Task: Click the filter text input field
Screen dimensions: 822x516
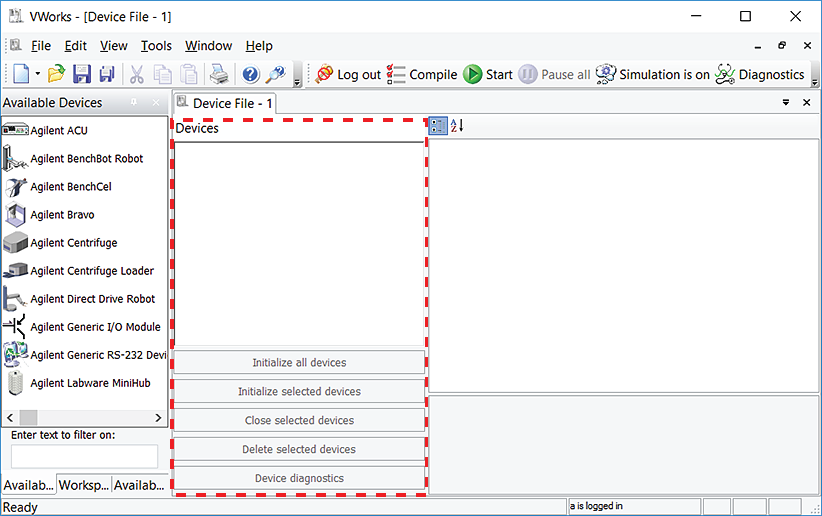Action: 84,456
